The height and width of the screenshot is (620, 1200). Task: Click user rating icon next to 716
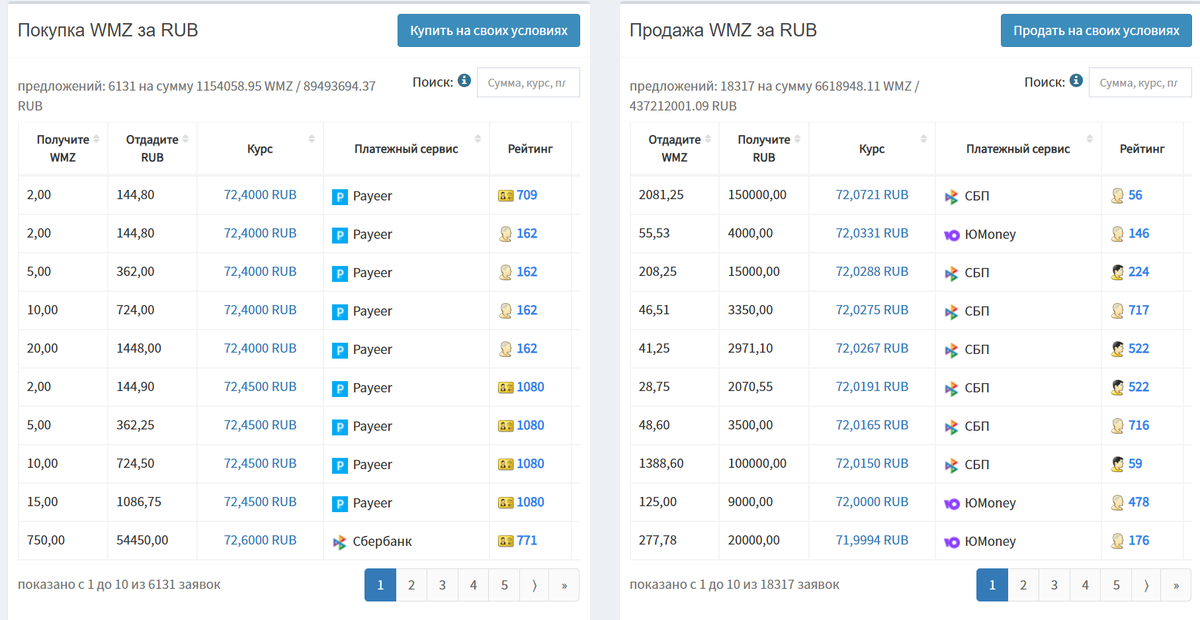tap(1118, 426)
